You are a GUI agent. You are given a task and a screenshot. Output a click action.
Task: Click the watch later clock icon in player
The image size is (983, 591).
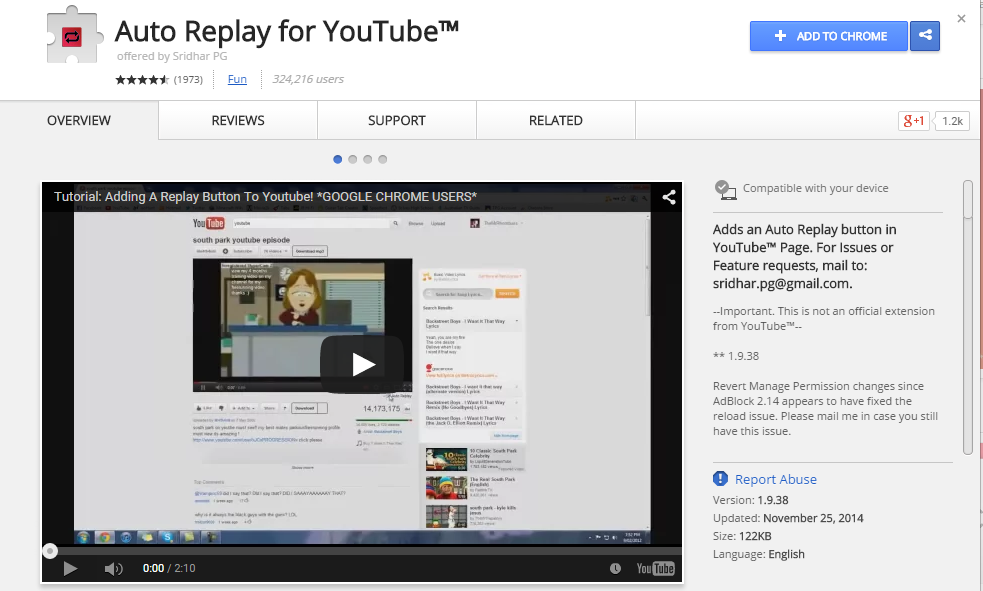point(617,568)
